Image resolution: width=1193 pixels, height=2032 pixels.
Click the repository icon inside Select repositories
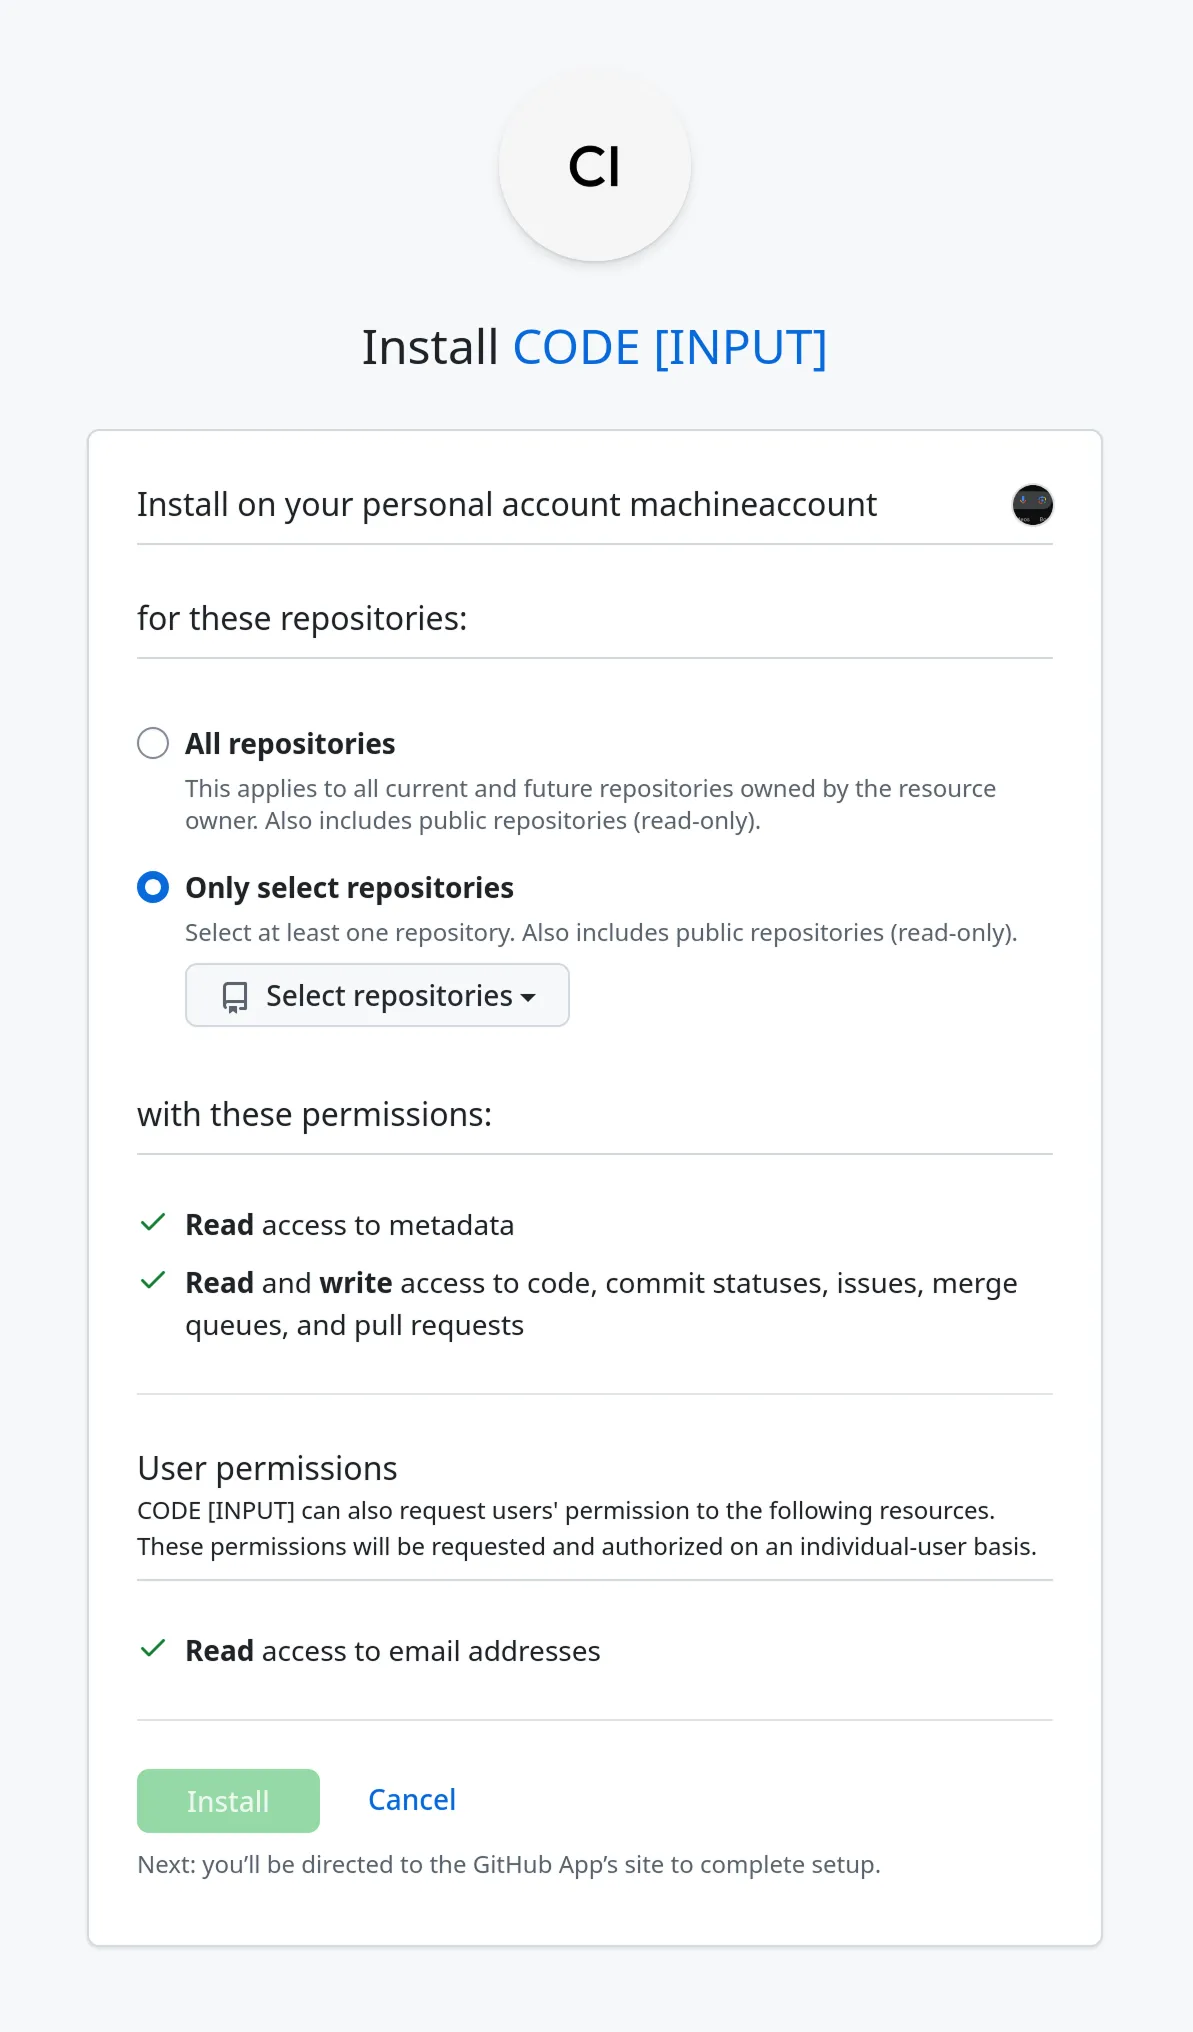click(235, 997)
